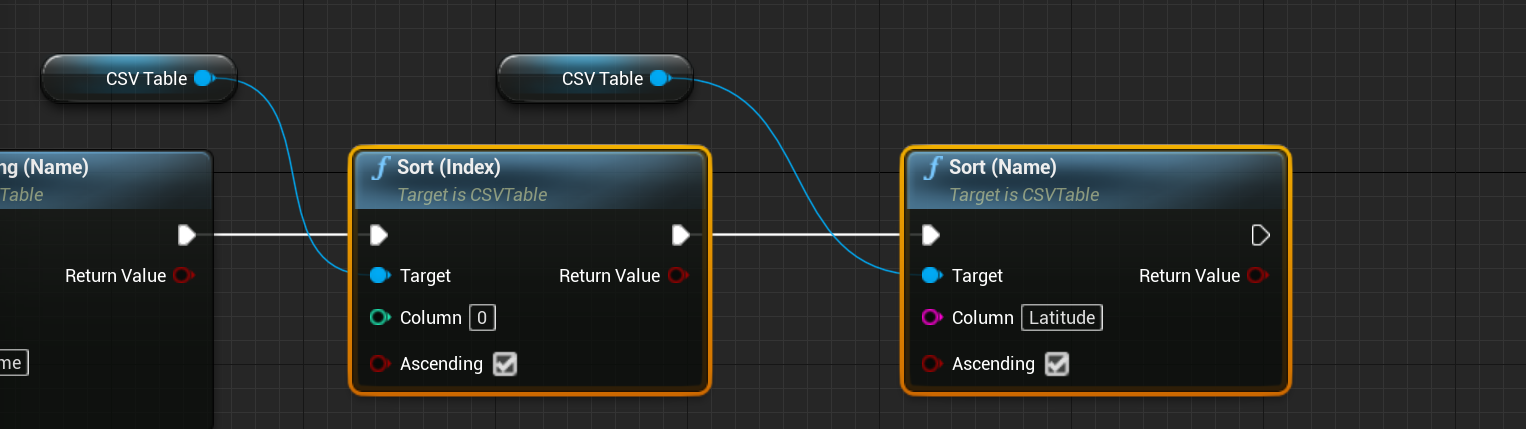Click the Column field containing Latitude
The height and width of the screenshot is (429, 1526).
(x=1061, y=318)
